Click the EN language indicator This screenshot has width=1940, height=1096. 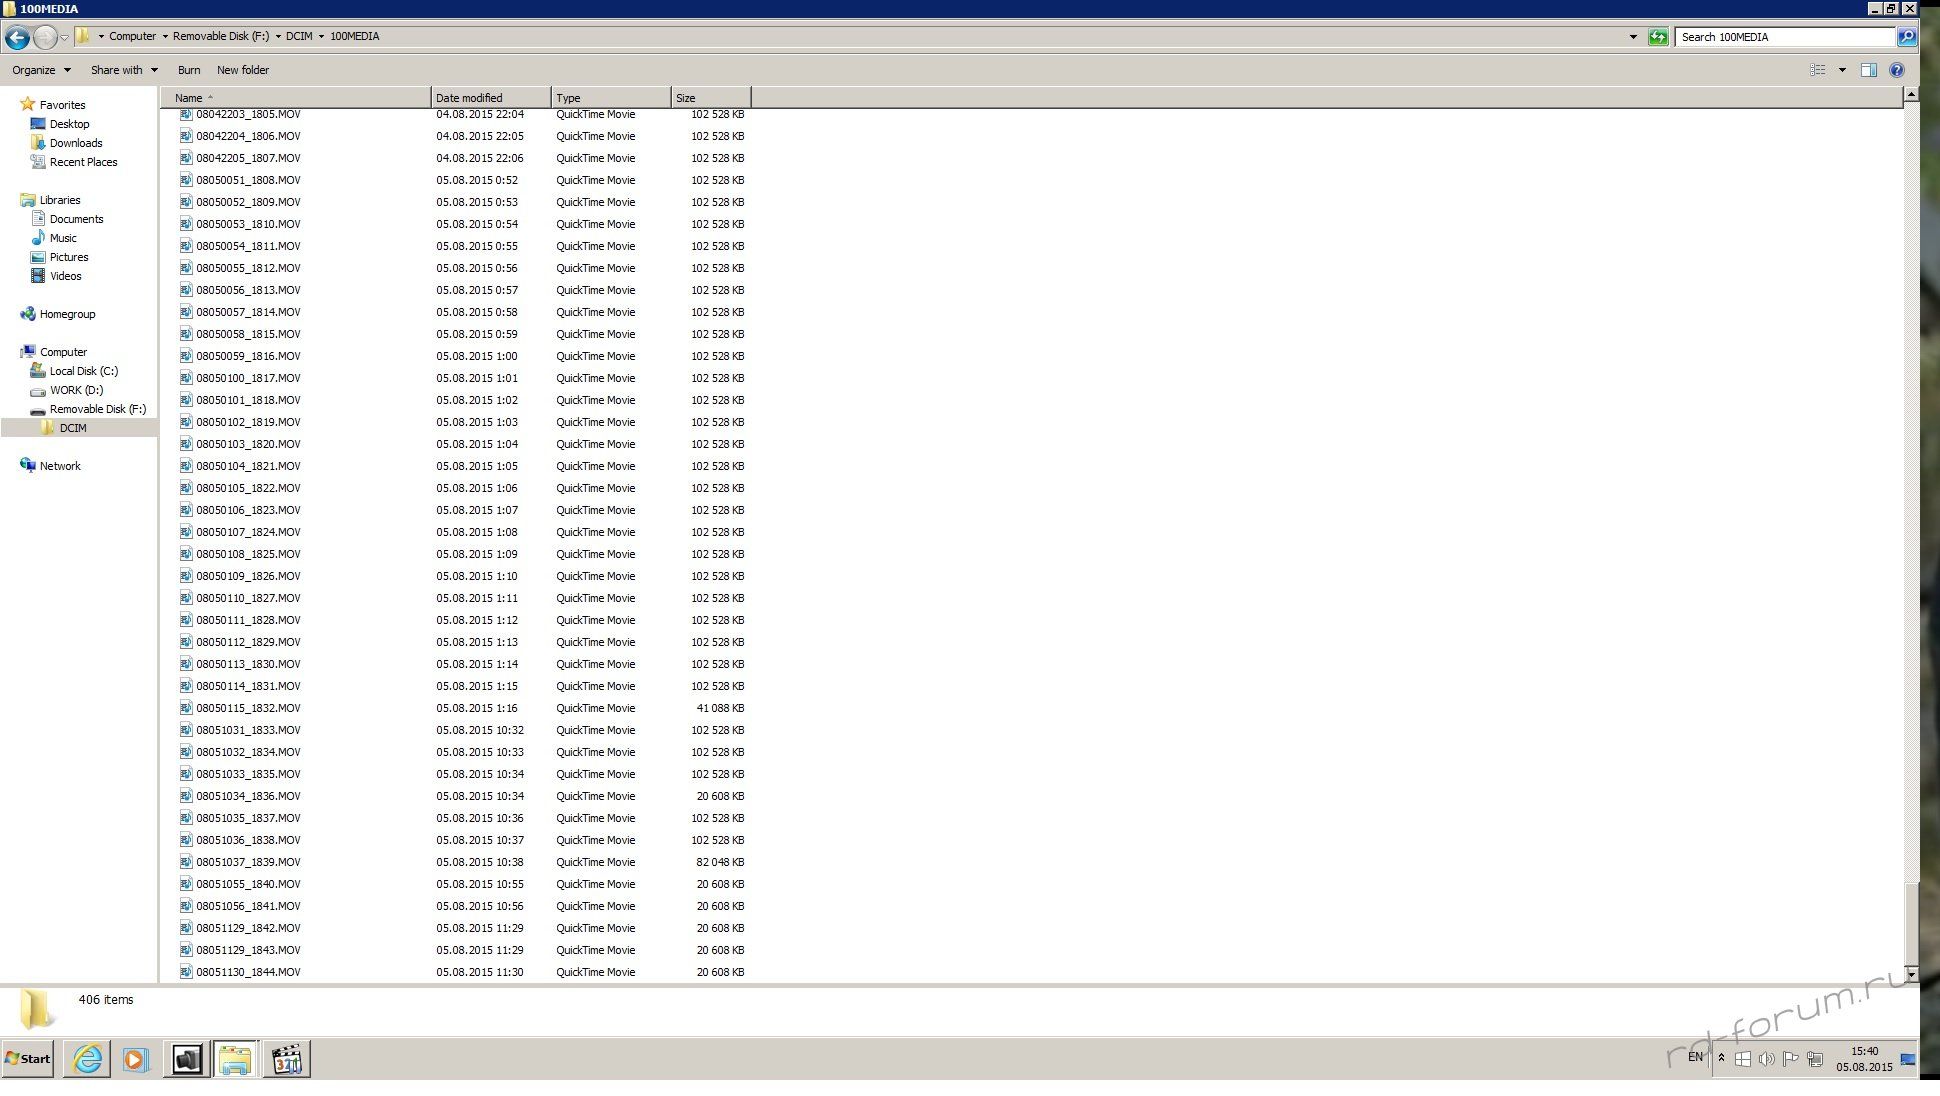(x=1695, y=1057)
